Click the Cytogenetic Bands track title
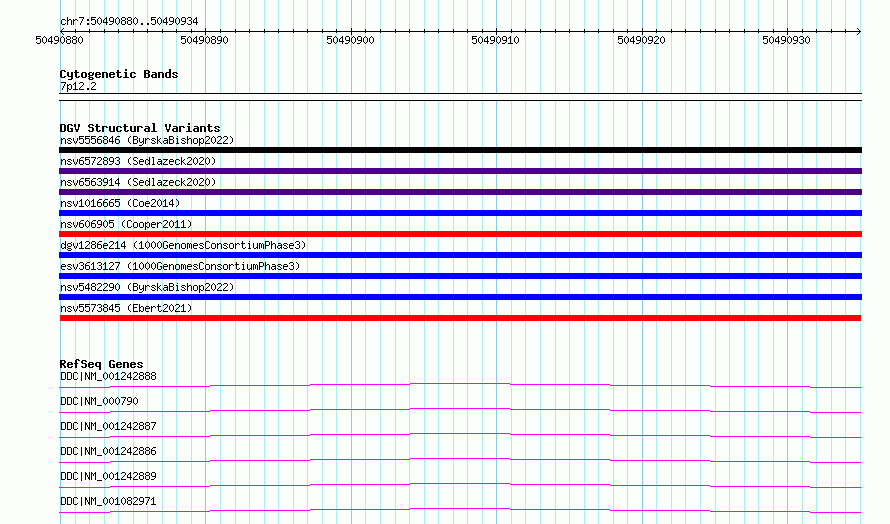 [119, 74]
